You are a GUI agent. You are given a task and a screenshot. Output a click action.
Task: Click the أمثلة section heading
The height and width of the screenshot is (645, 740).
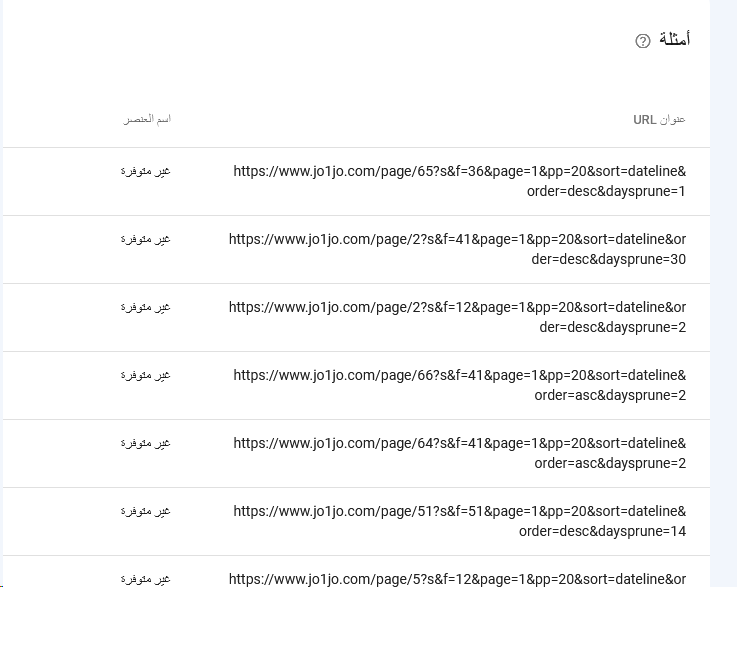coord(674,40)
